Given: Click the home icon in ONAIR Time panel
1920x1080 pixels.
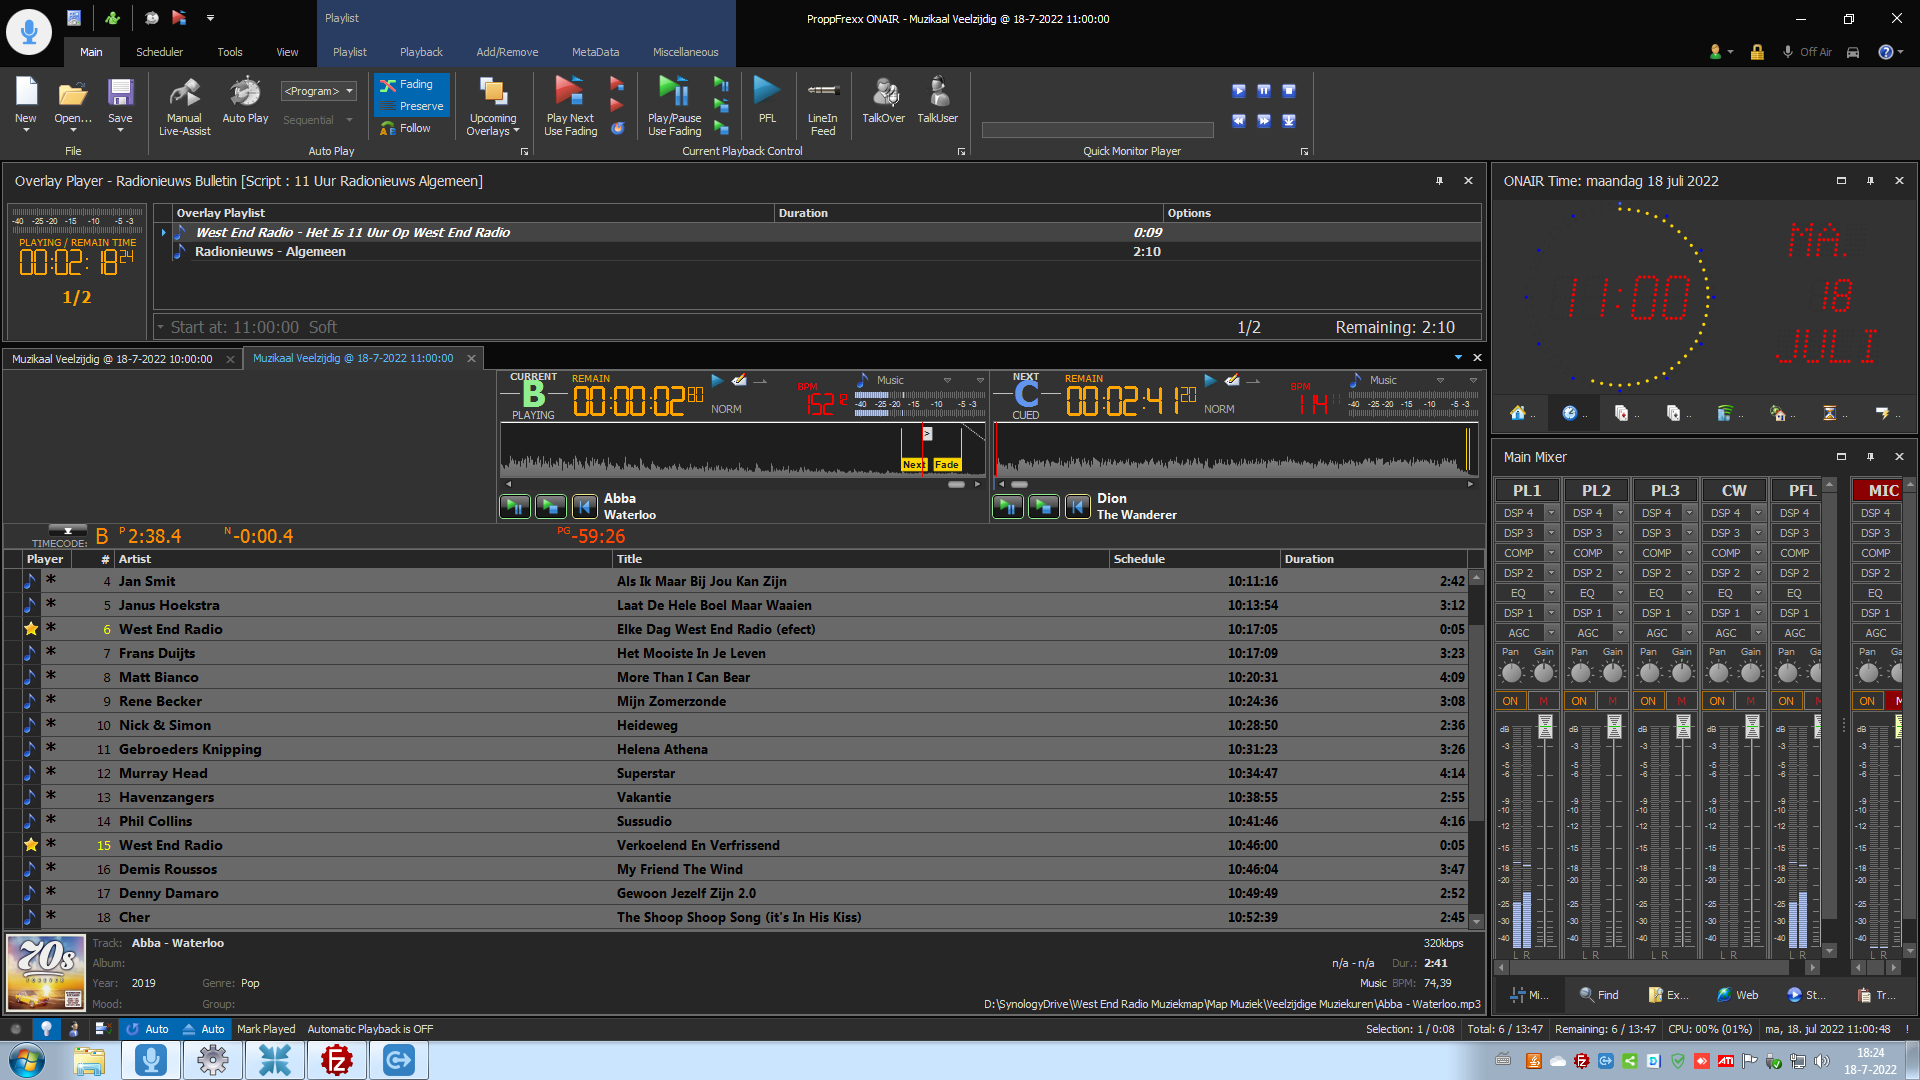Looking at the screenshot, I should pyautogui.click(x=1518, y=413).
